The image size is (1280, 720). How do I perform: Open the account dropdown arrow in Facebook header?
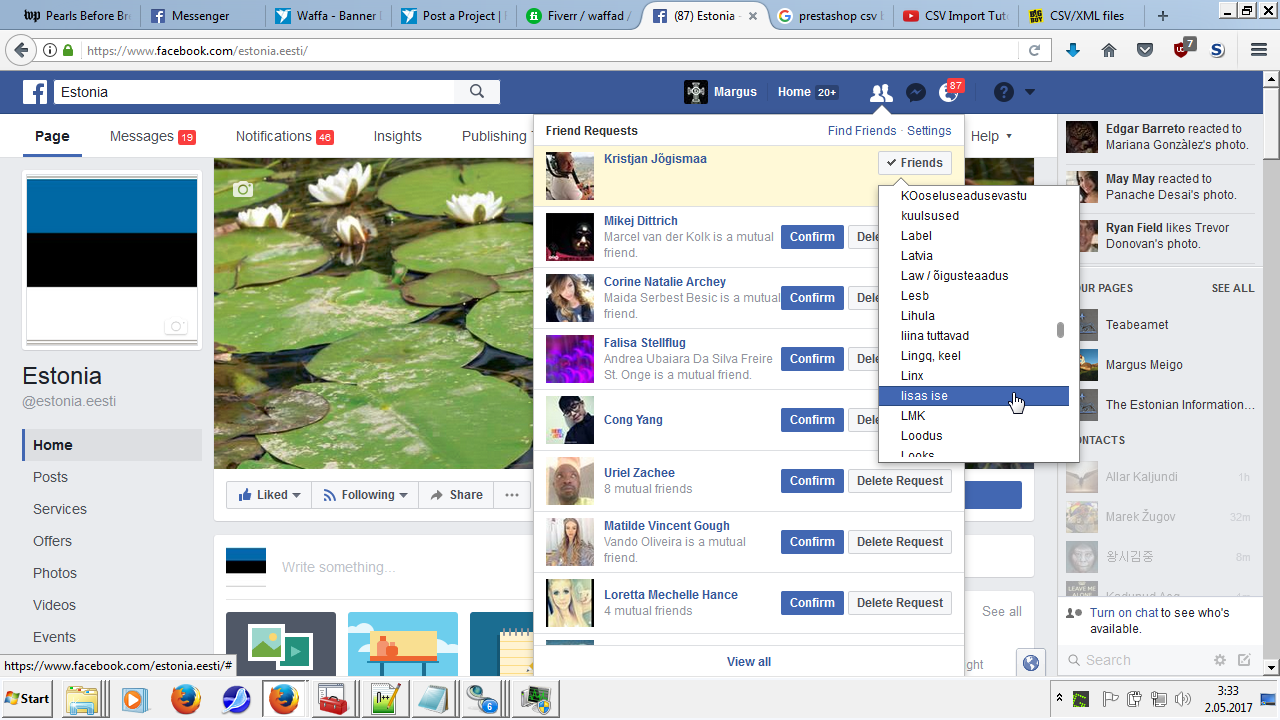[1030, 92]
